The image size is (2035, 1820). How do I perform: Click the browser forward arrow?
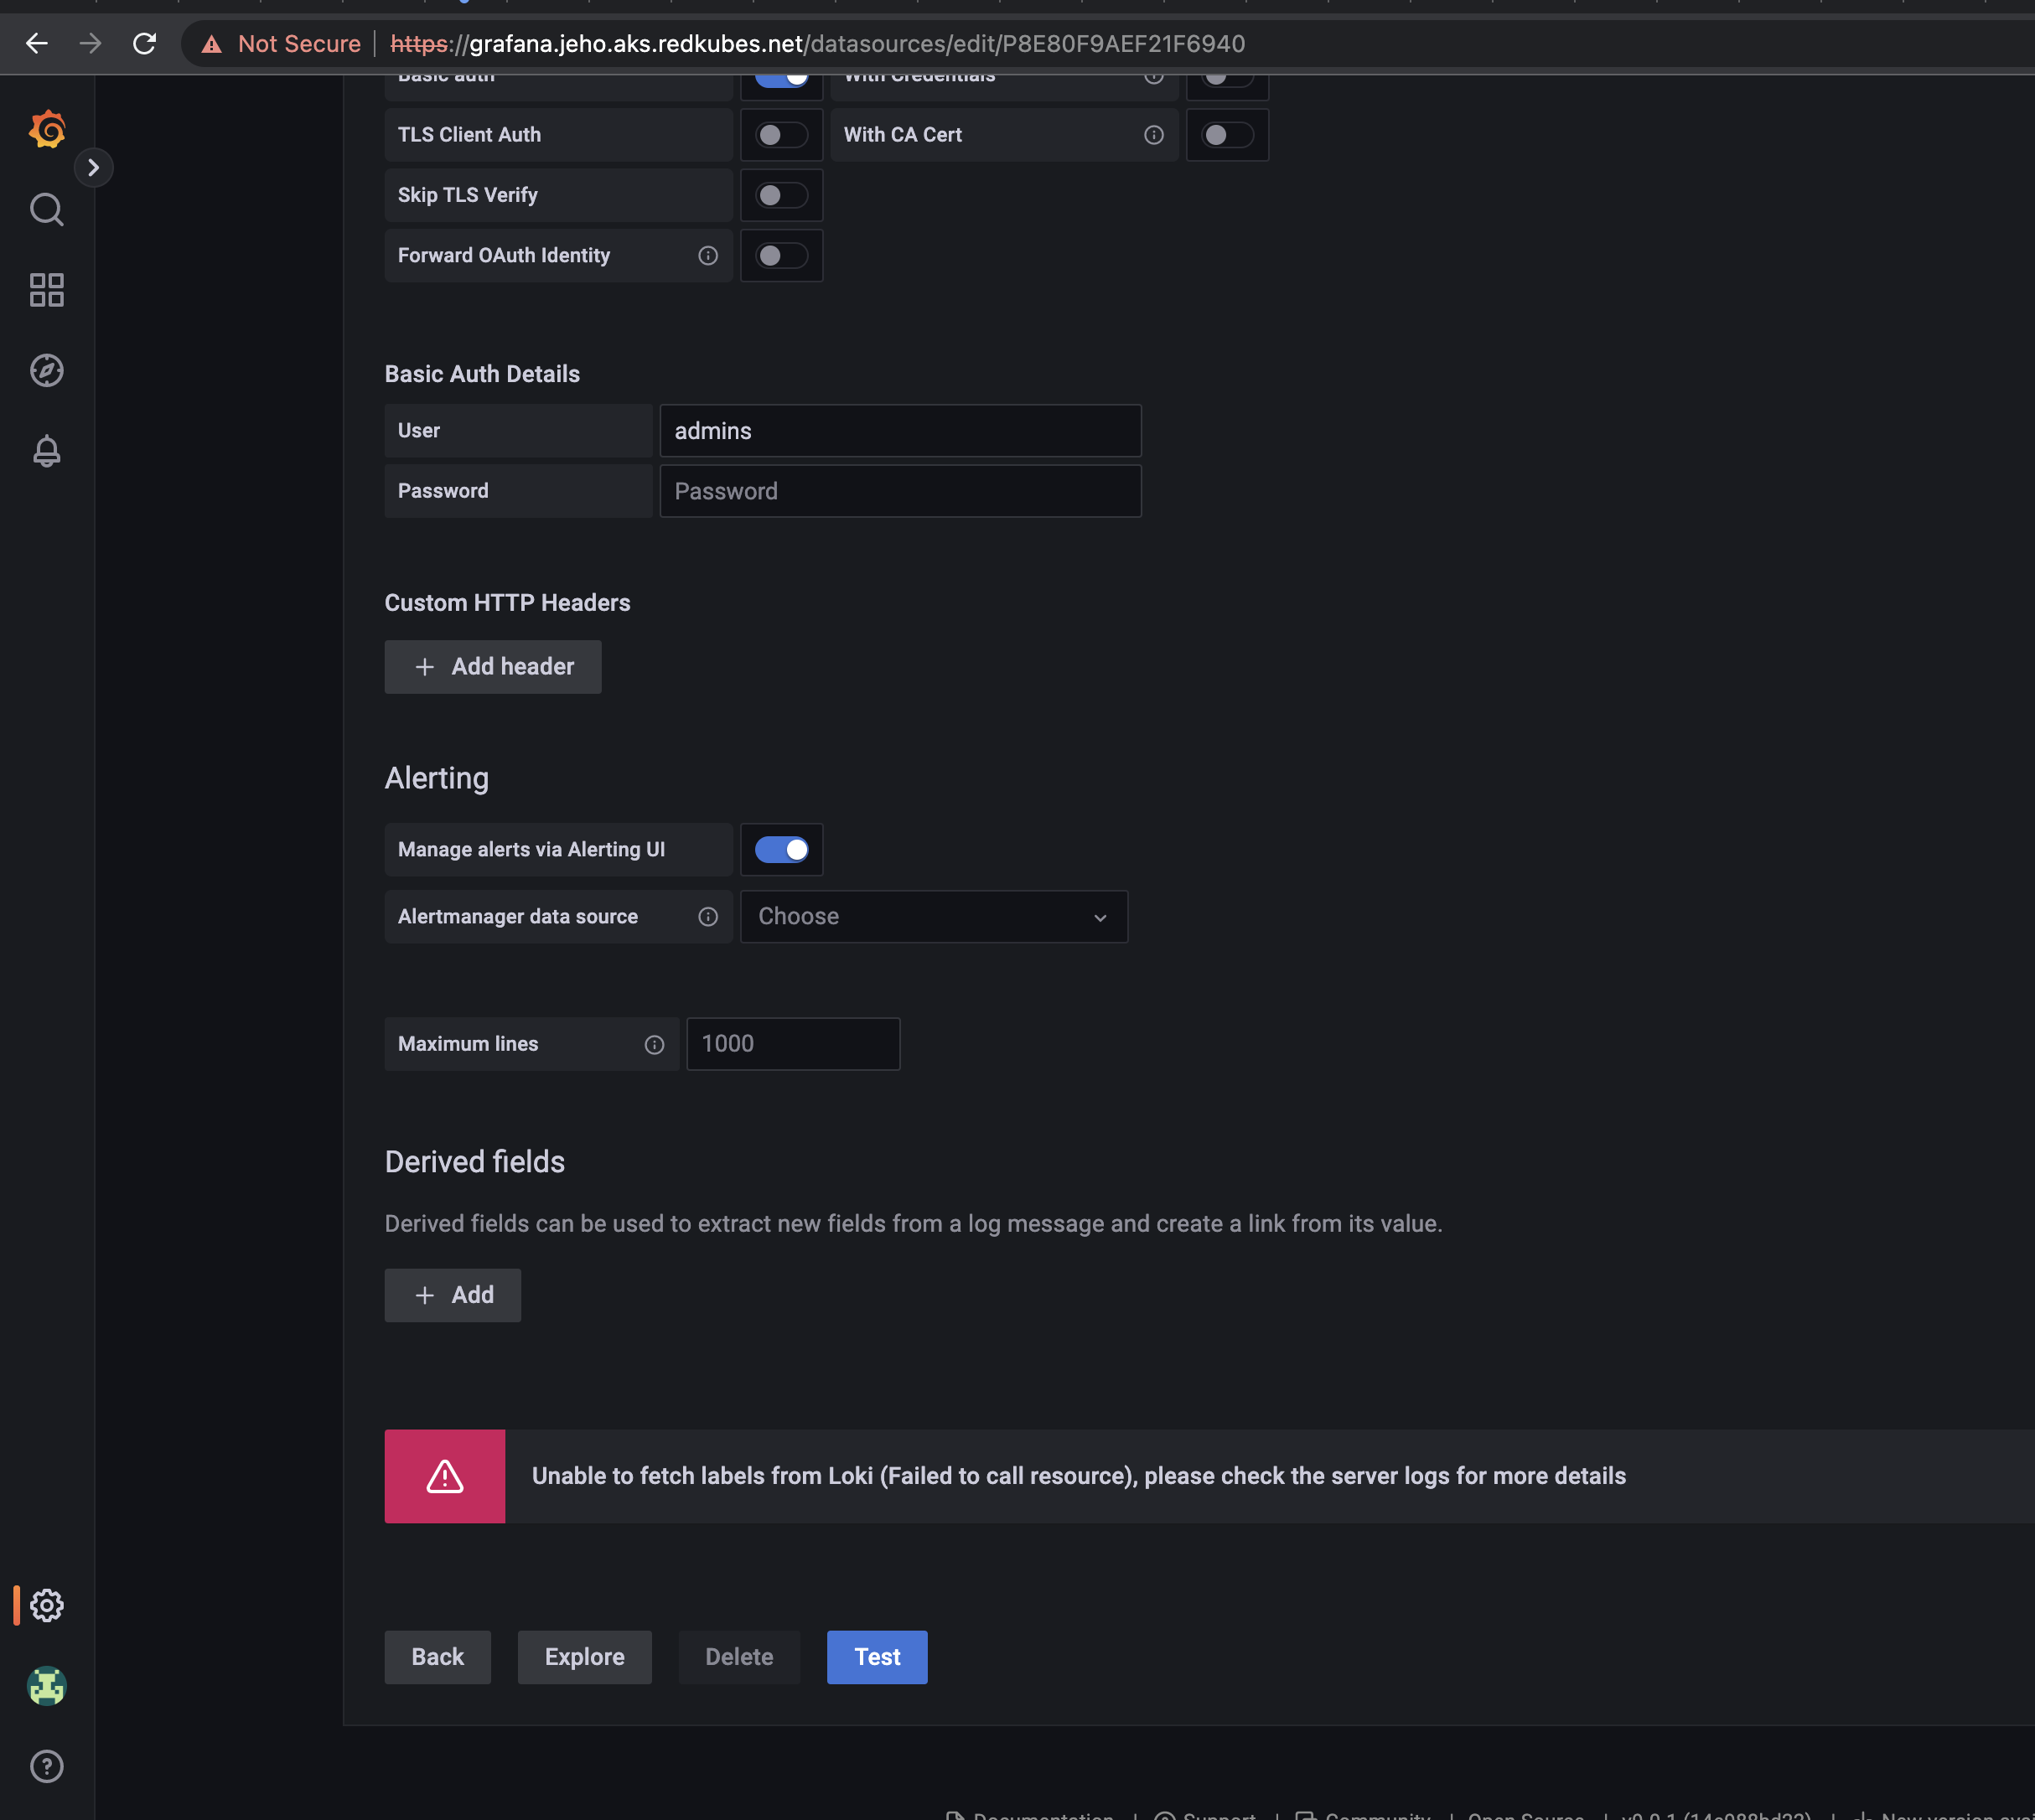91,44
